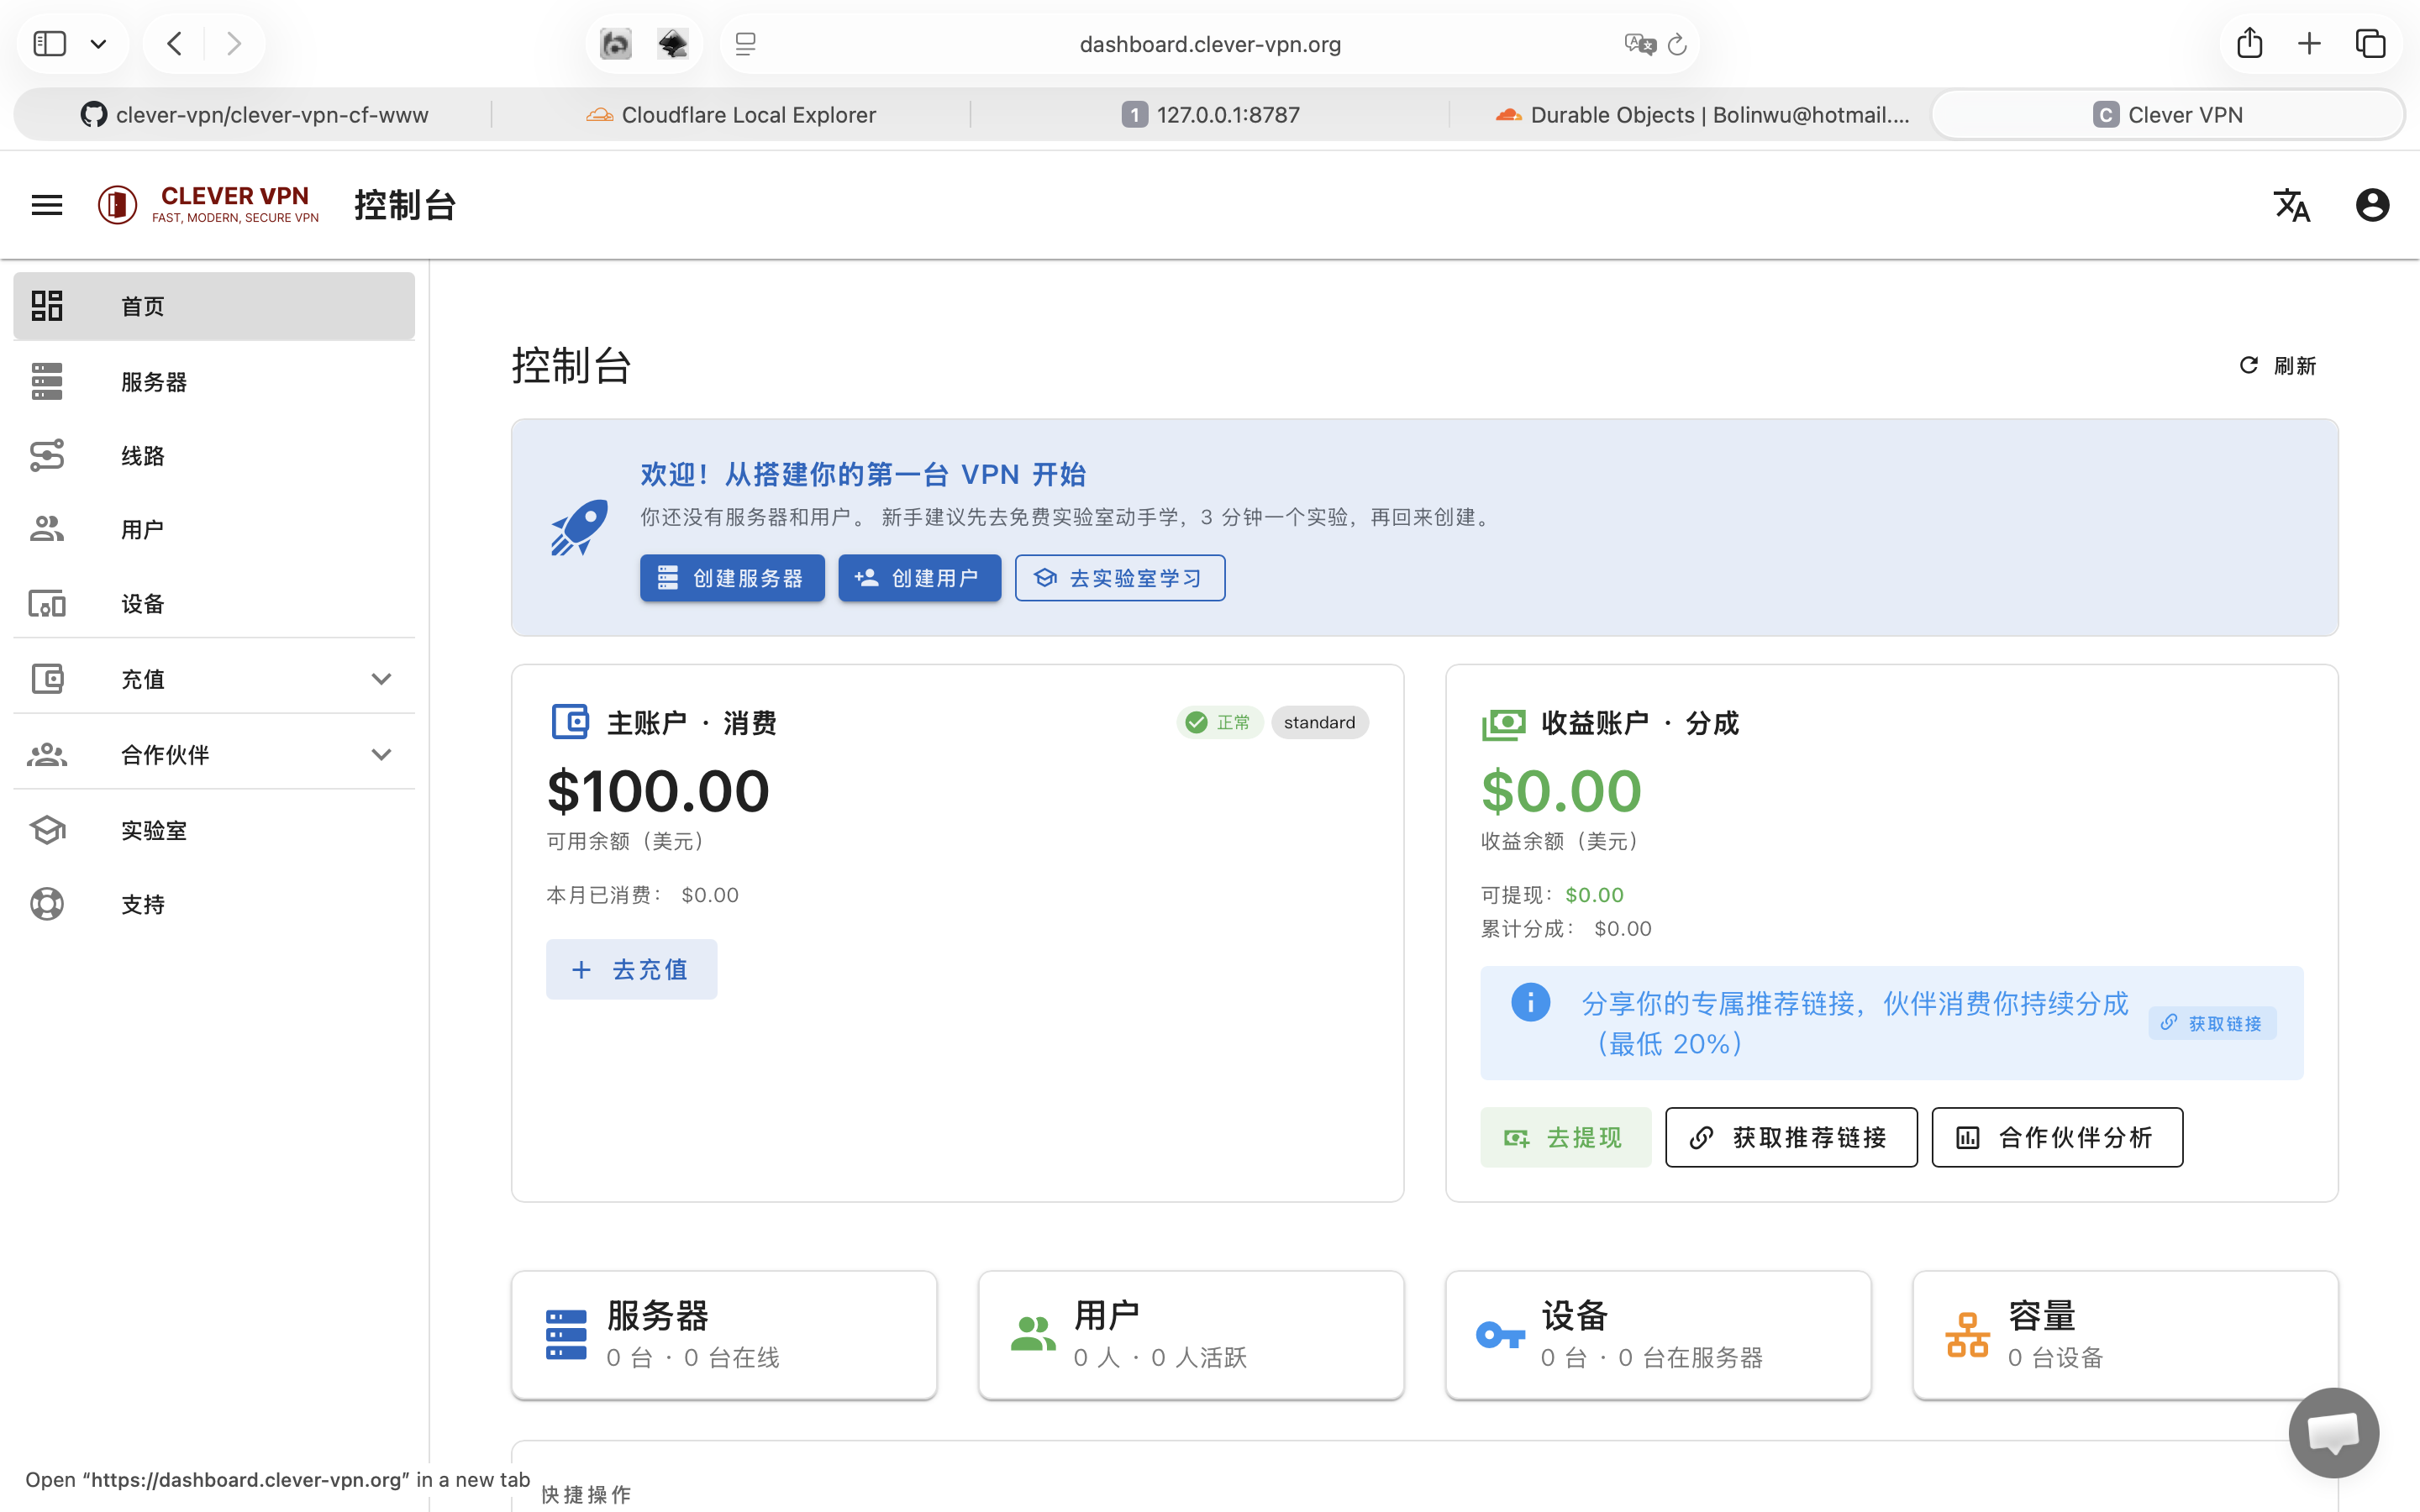Select 首页 in the sidebar

coord(214,306)
